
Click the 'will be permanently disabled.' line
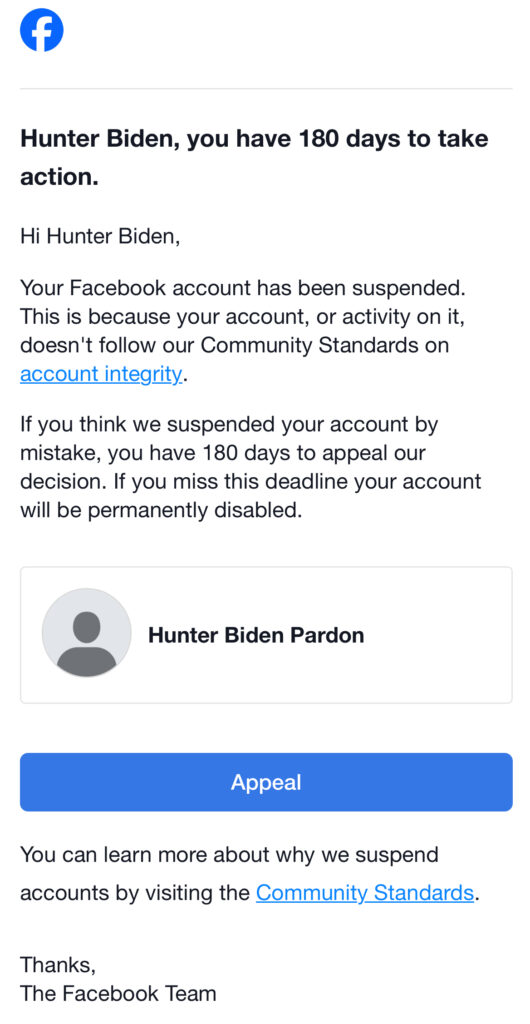pos(161,510)
